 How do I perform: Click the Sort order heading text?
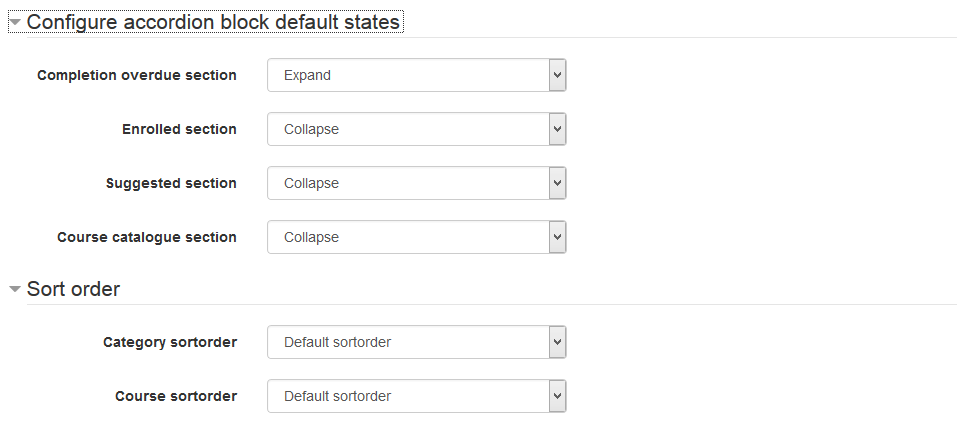coord(73,290)
